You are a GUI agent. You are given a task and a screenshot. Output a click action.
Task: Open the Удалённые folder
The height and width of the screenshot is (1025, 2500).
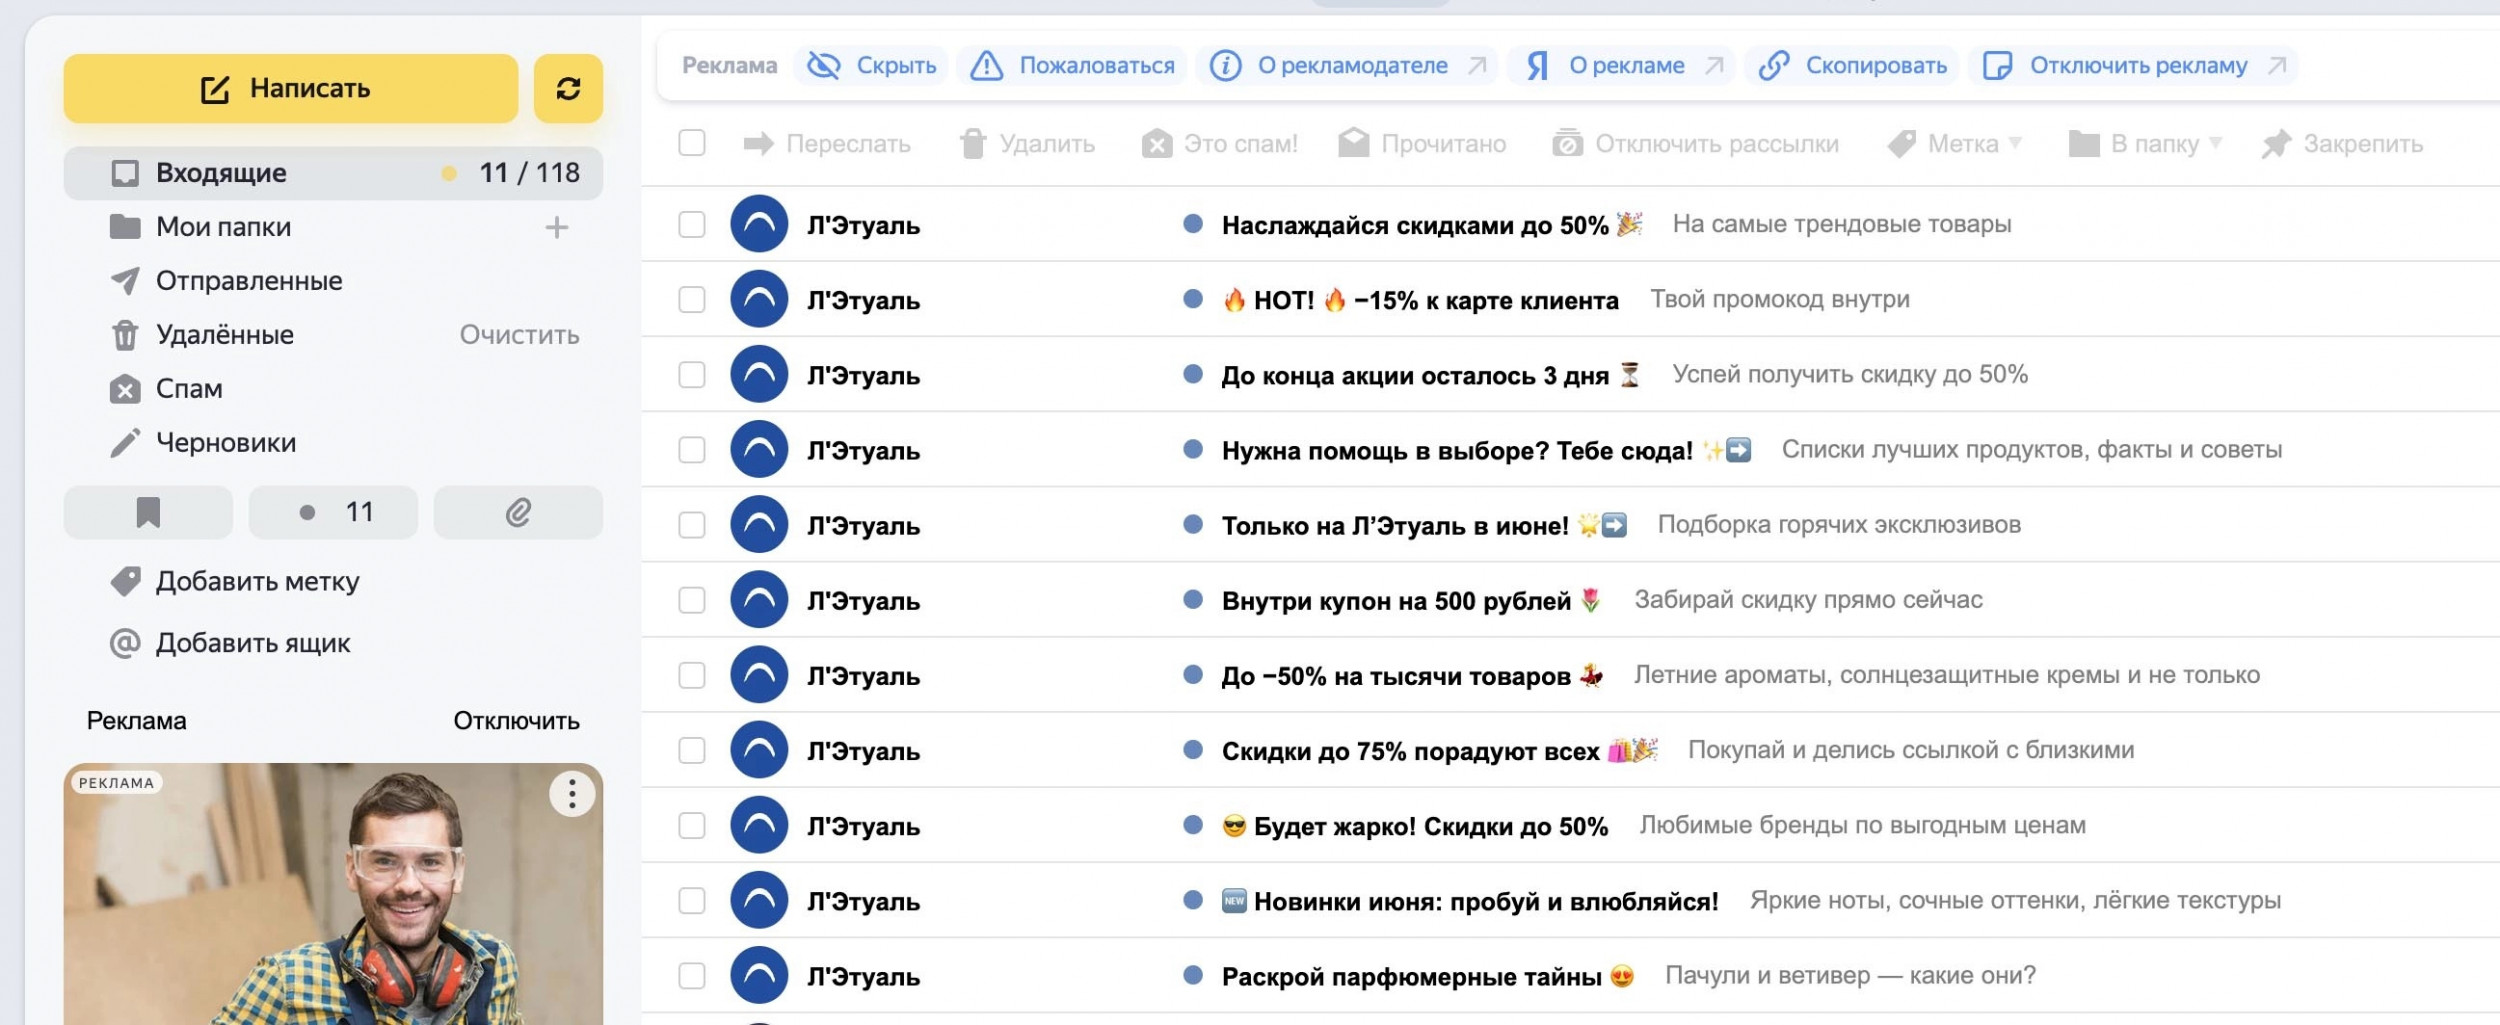(x=225, y=335)
